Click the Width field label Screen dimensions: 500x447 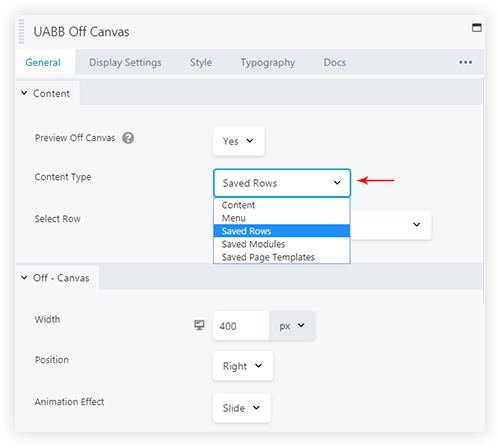(47, 319)
